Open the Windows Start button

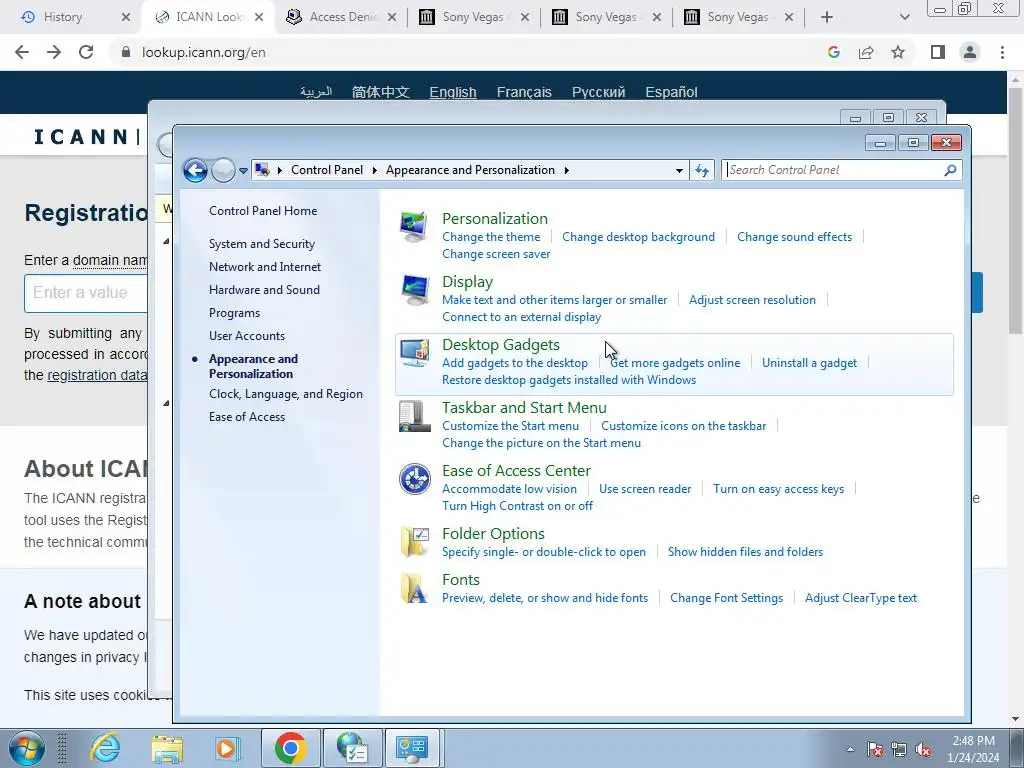27,748
